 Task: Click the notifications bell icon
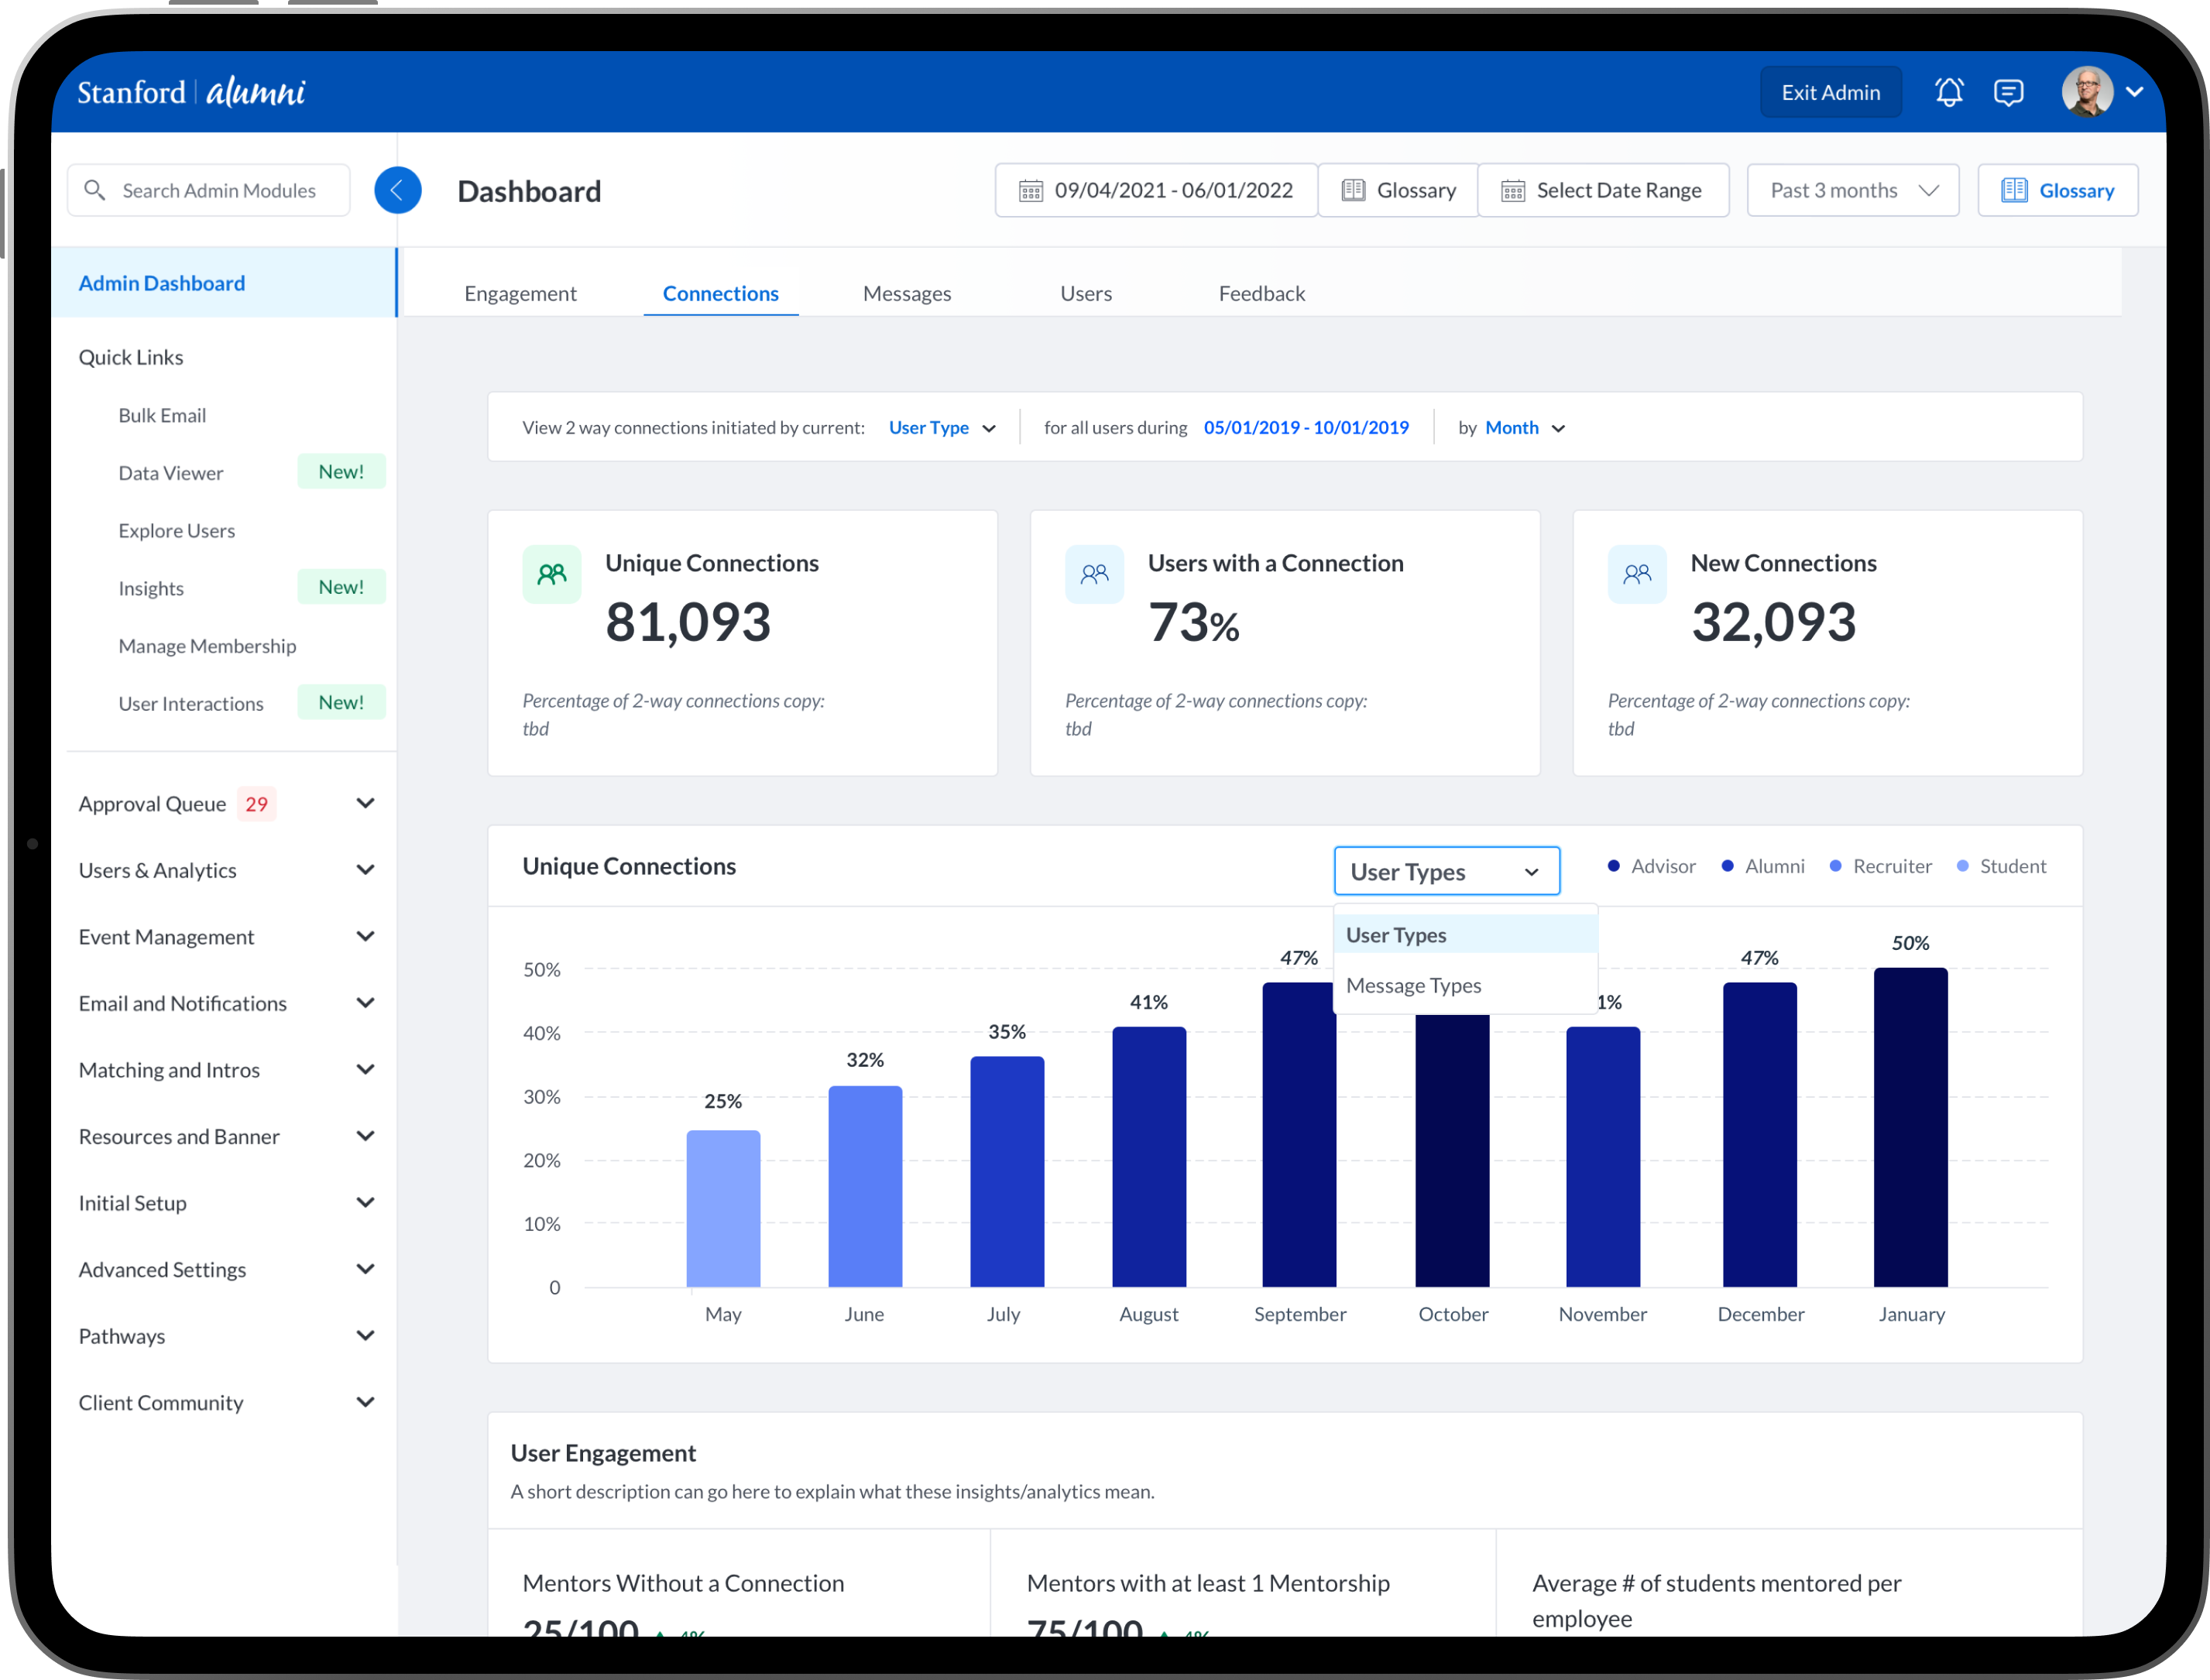(1948, 92)
